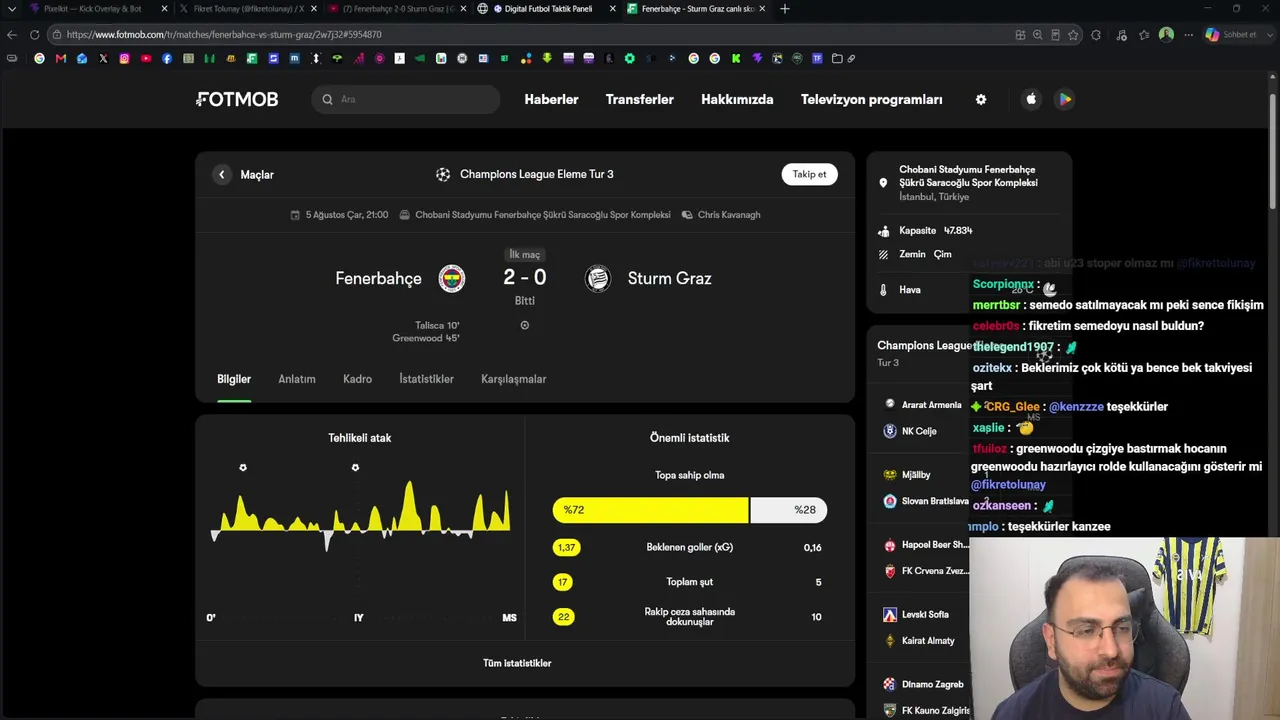Open the Facebook bookmark icon

[x=167, y=58]
